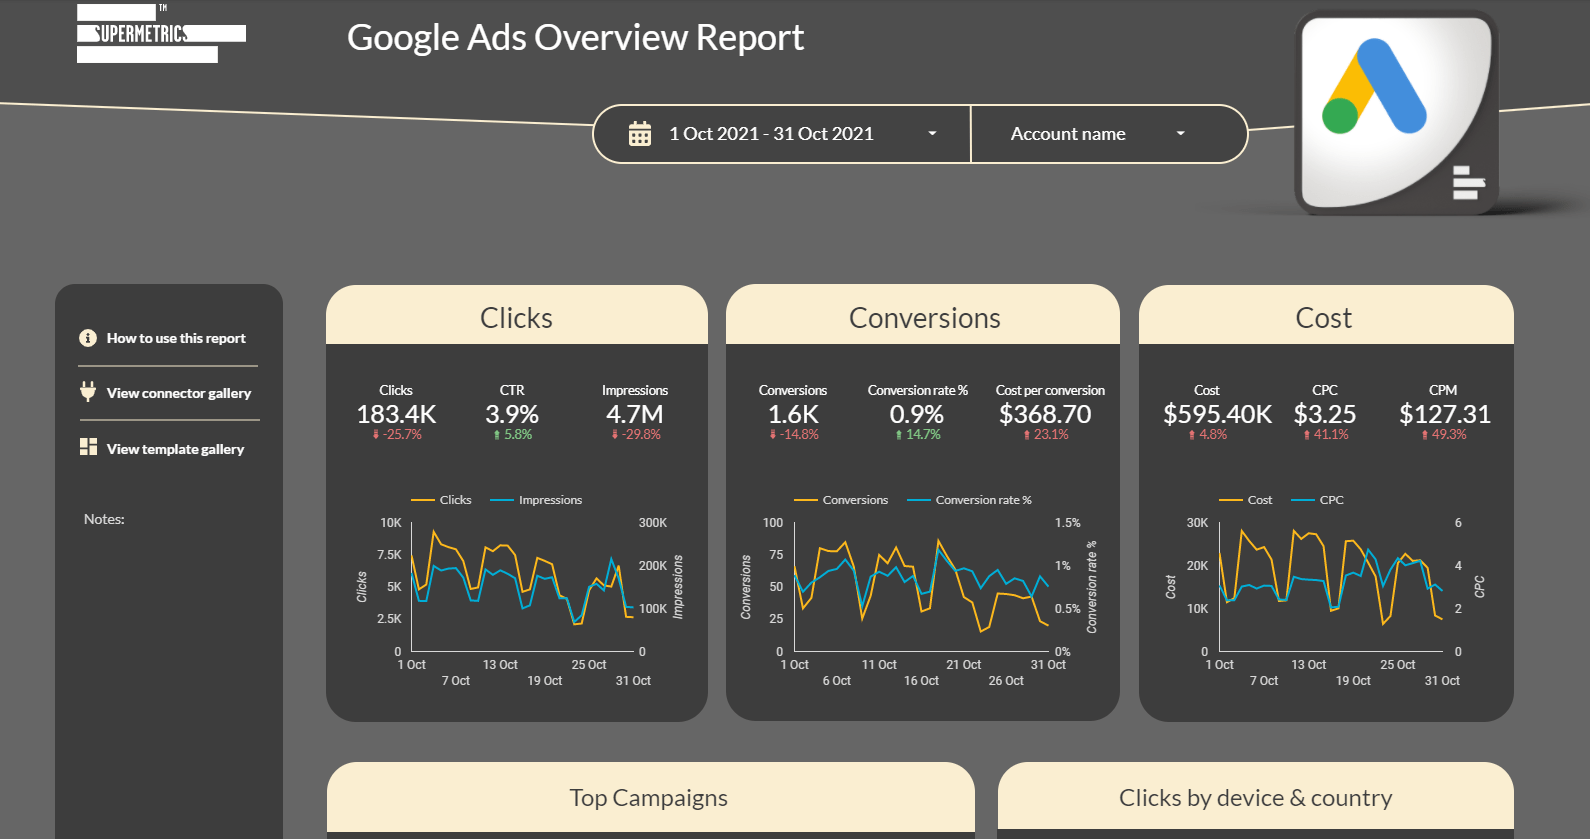The width and height of the screenshot is (1590, 839).
Task: Click the 4.7M impressions value
Action: pyautogui.click(x=635, y=414)
